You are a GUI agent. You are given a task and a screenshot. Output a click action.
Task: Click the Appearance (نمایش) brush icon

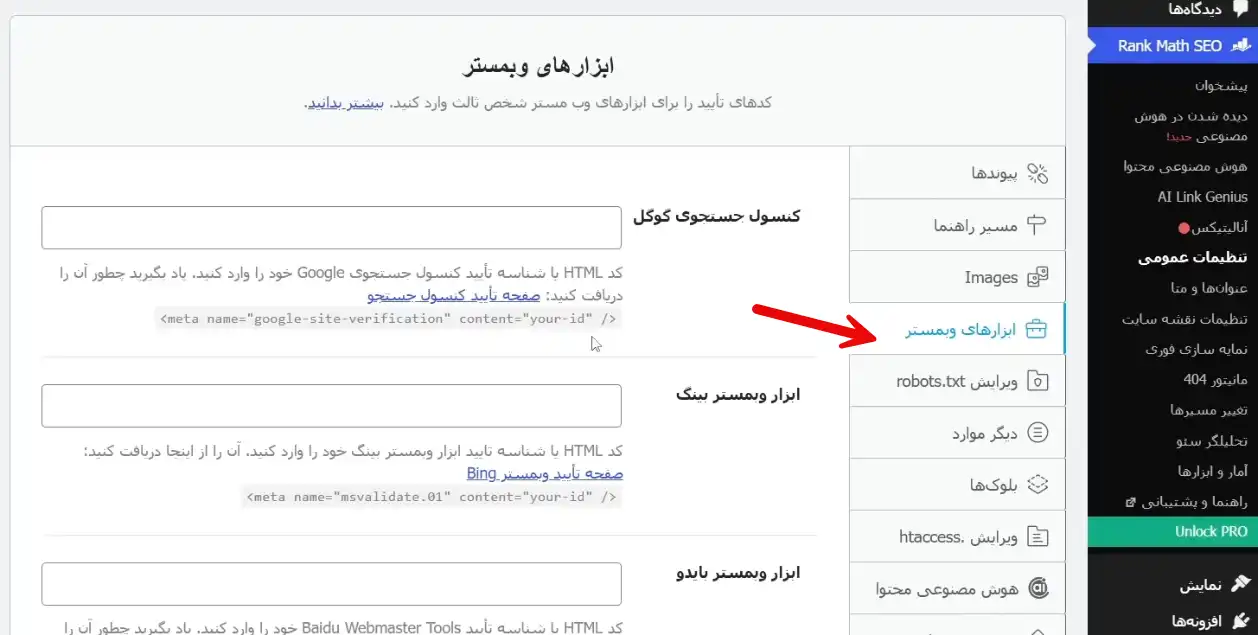click(1240, 583)
